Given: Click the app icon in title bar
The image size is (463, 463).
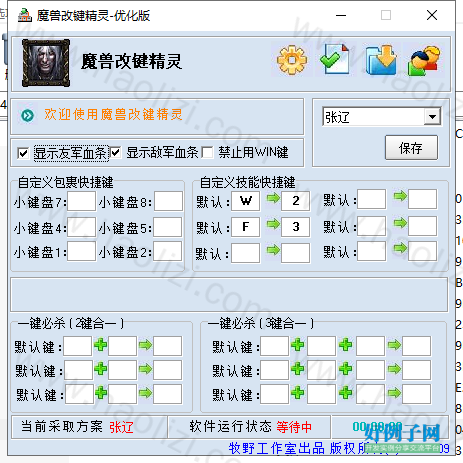Looking at the screenshot, I should pos(25,15).
